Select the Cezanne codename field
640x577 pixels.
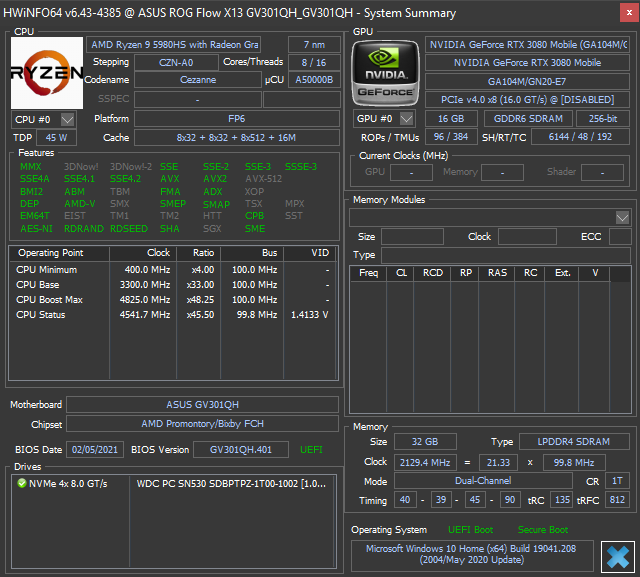click(x=198, y=80)
